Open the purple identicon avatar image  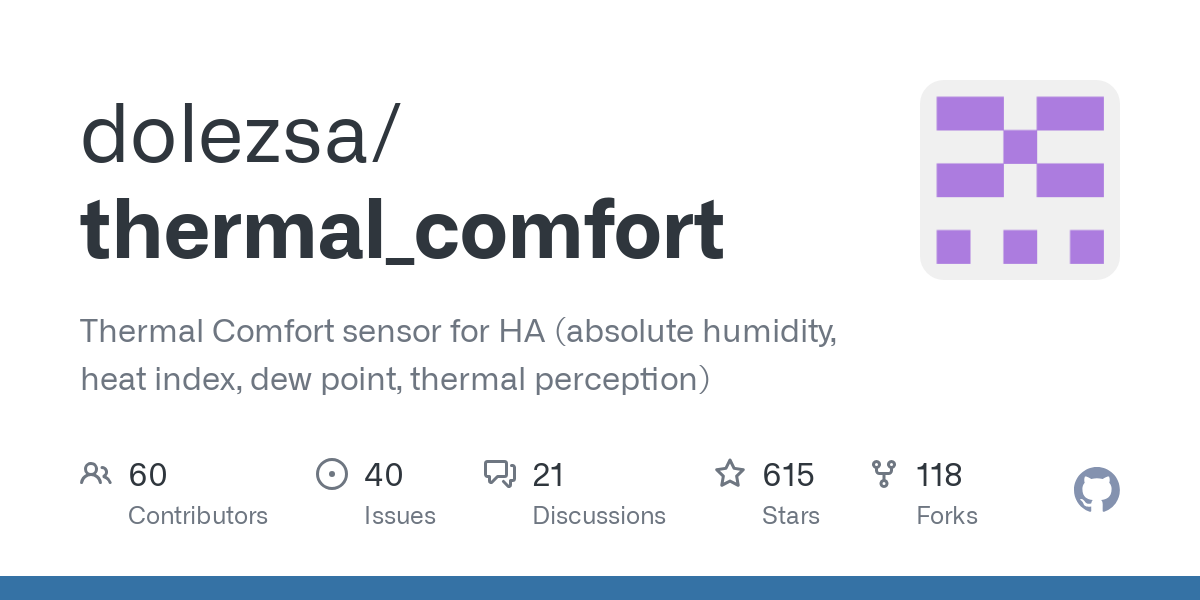[1019, 180]
